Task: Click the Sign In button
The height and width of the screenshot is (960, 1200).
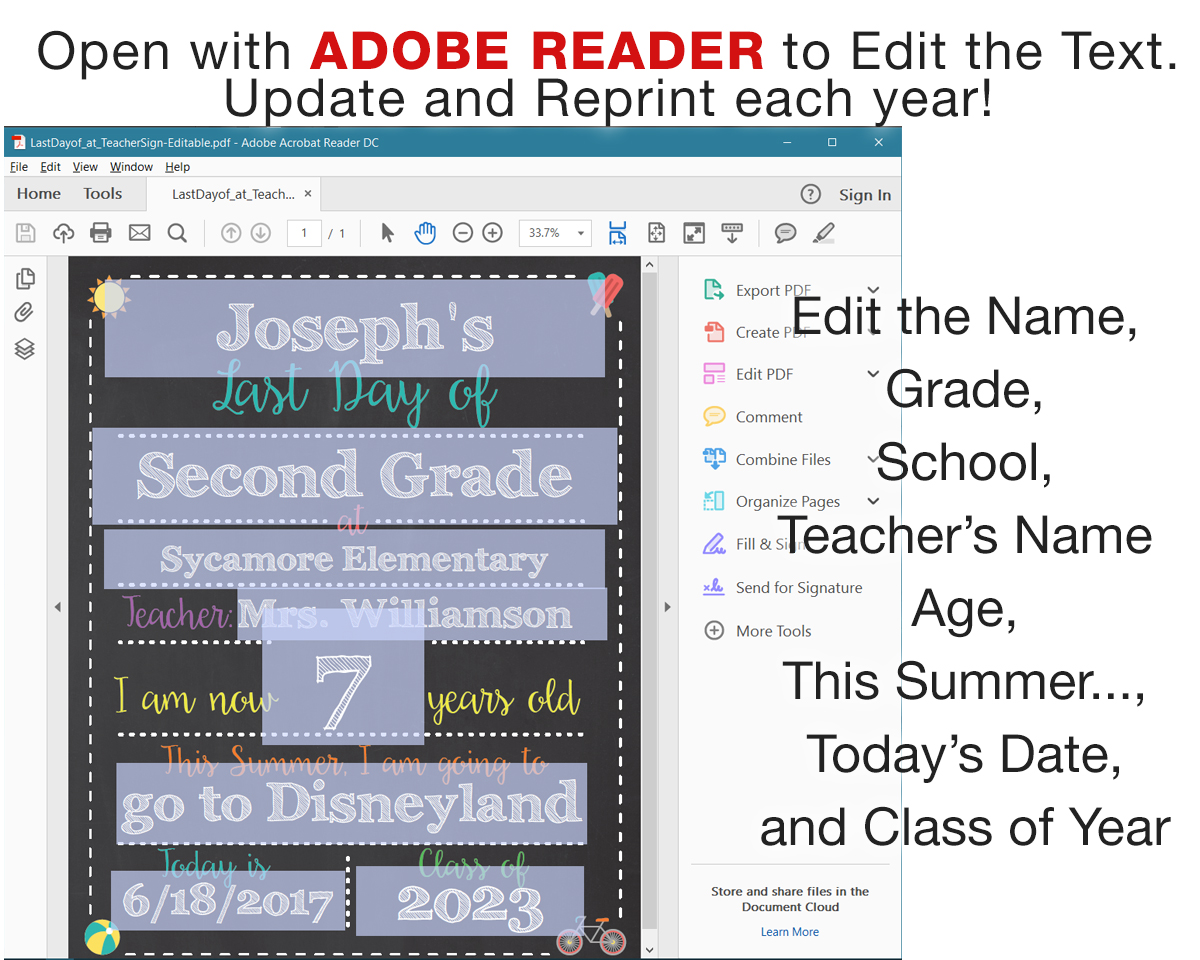Action: click(x=865, y=195)
